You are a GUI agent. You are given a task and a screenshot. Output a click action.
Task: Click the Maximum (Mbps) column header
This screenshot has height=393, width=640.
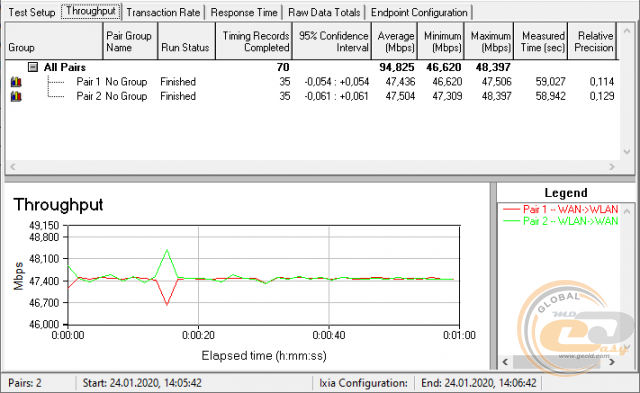coord(489,41)
